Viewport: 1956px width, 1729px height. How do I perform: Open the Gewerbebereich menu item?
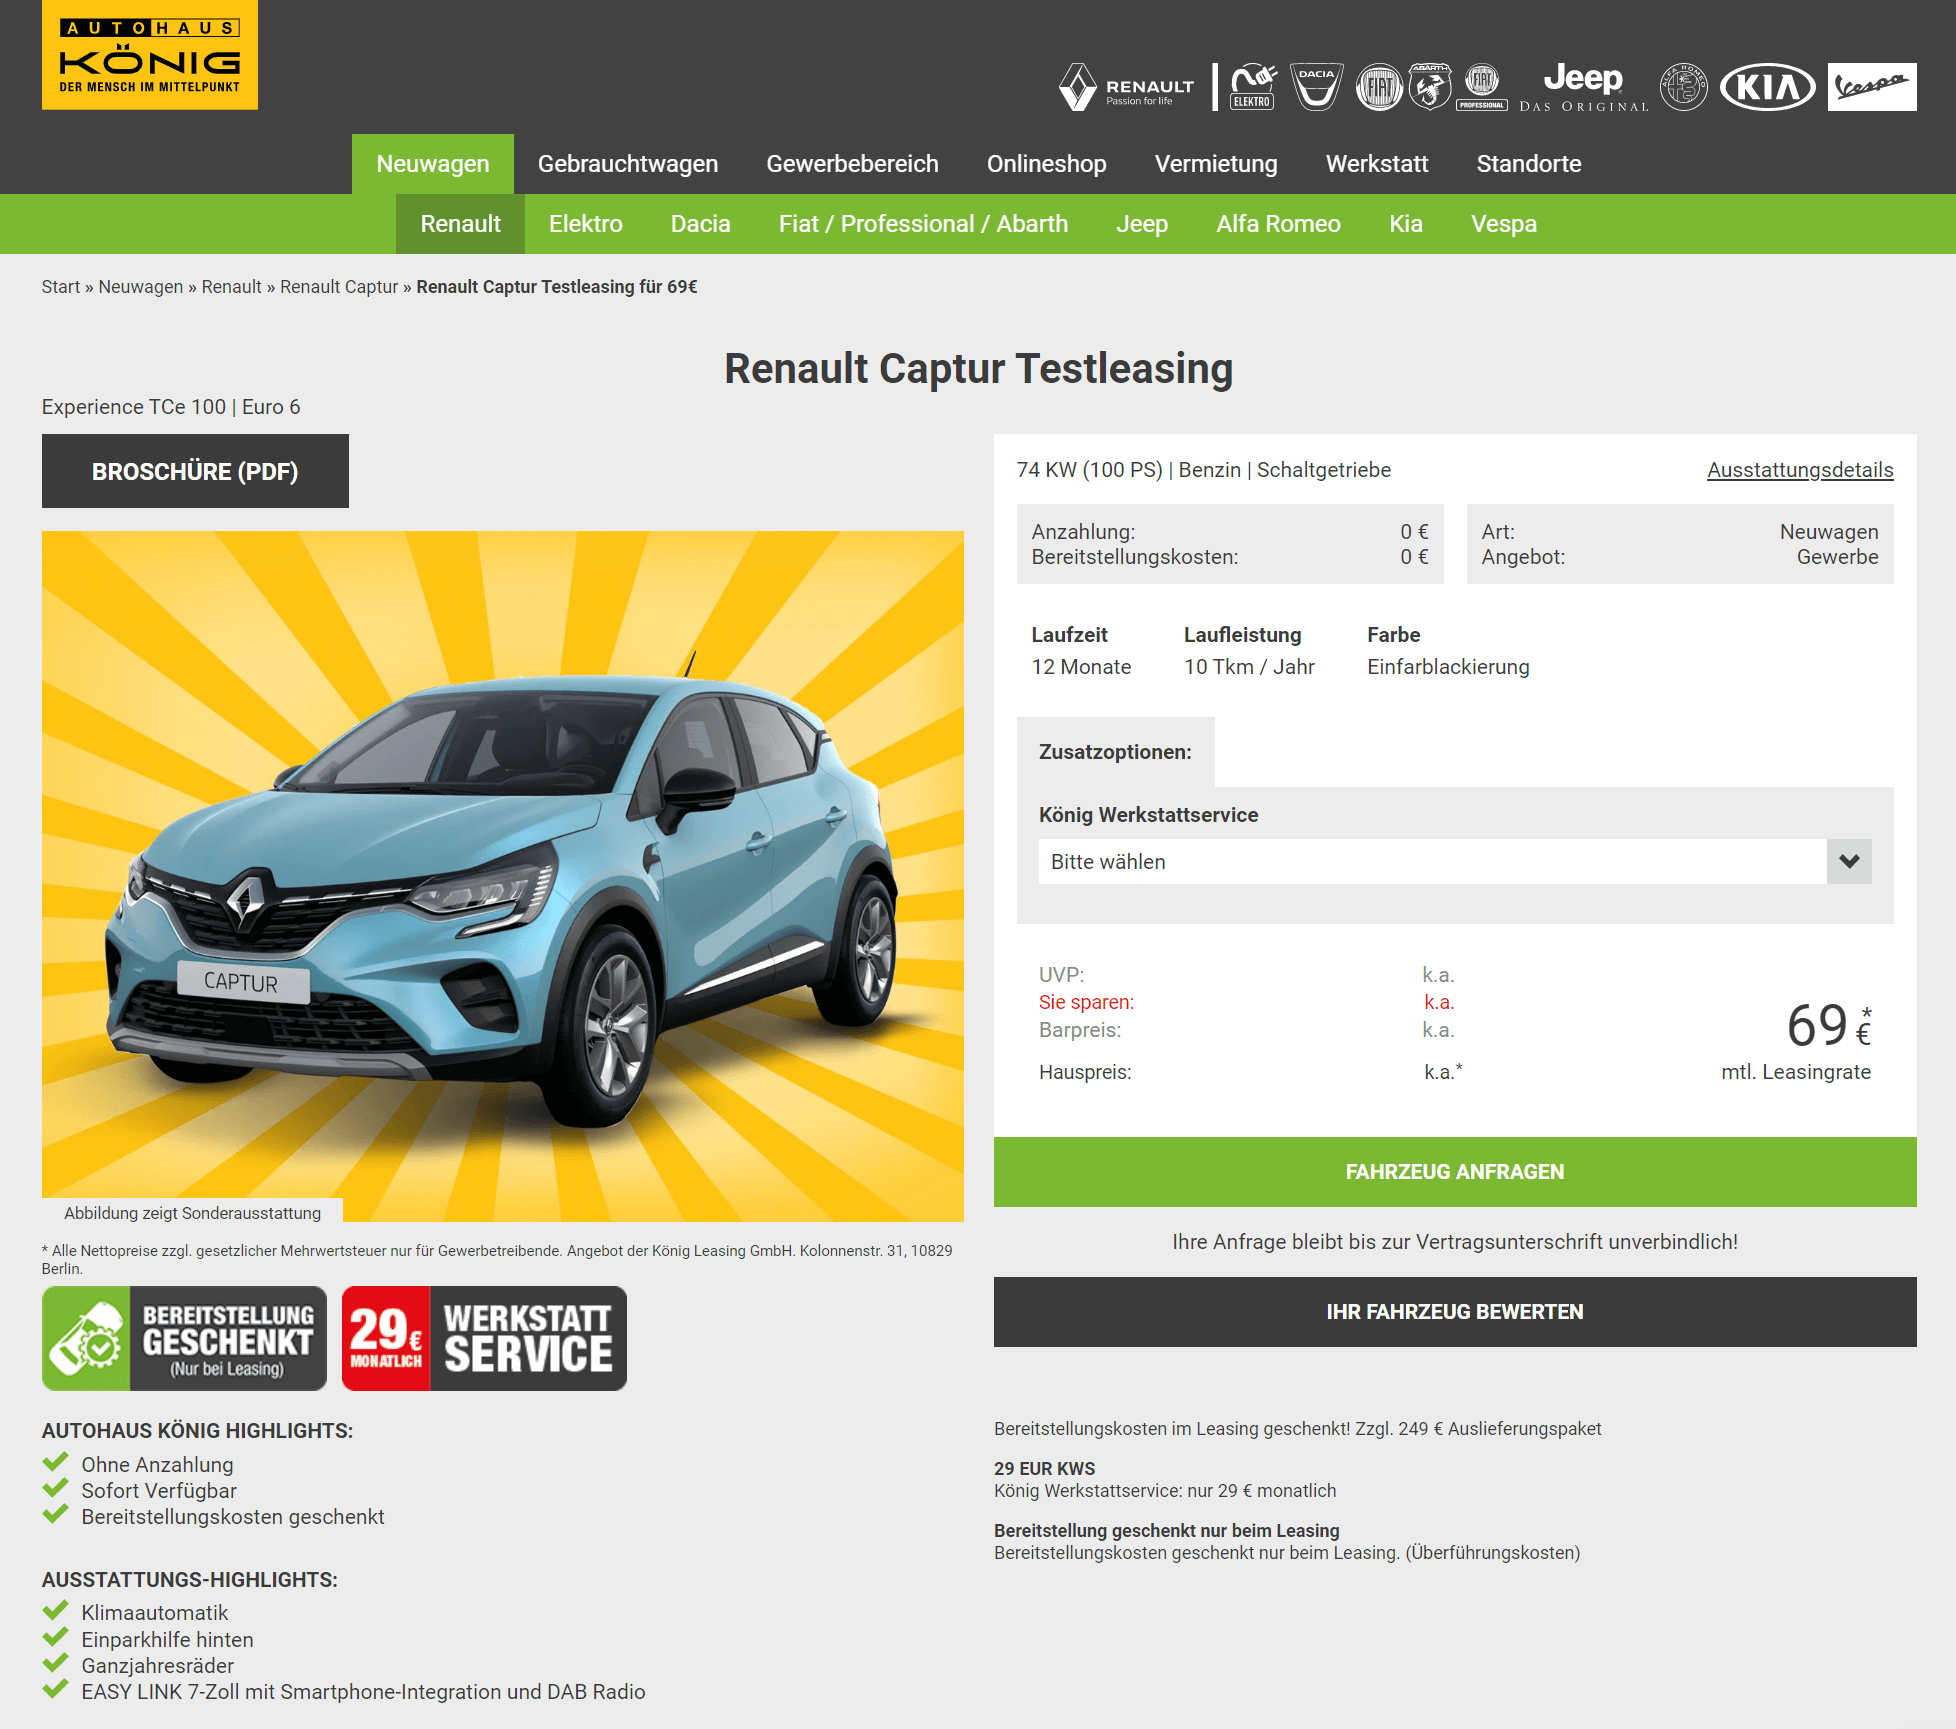(x=852, y=164)
